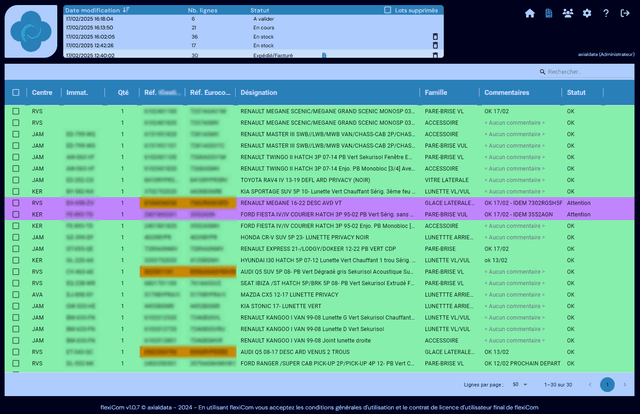Check the MAZDA CX5 12-17 LUNETTE PRIVACY row
Image resolution: width=640 pixels, height=414 pixels.
point(16,294)
